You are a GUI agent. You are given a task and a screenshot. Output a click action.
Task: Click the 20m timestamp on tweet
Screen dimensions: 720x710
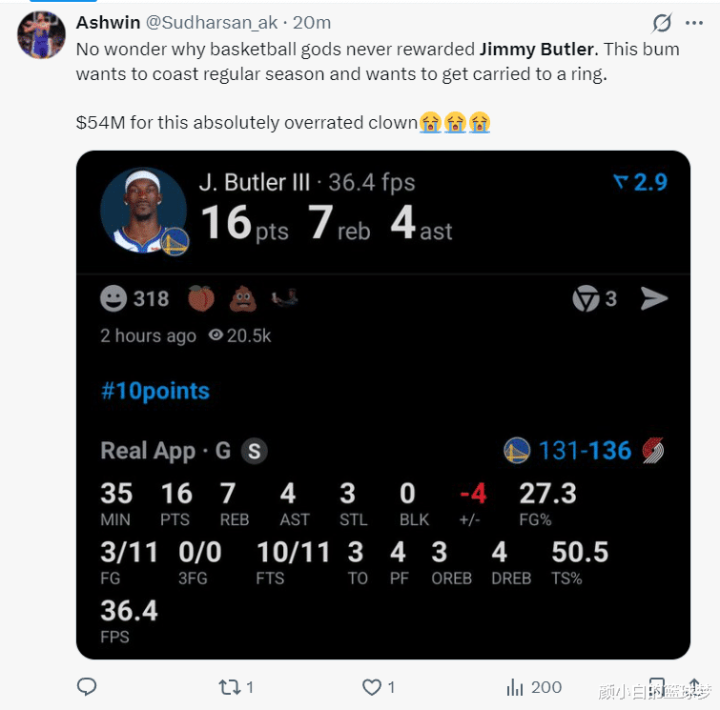click(312, 23)
